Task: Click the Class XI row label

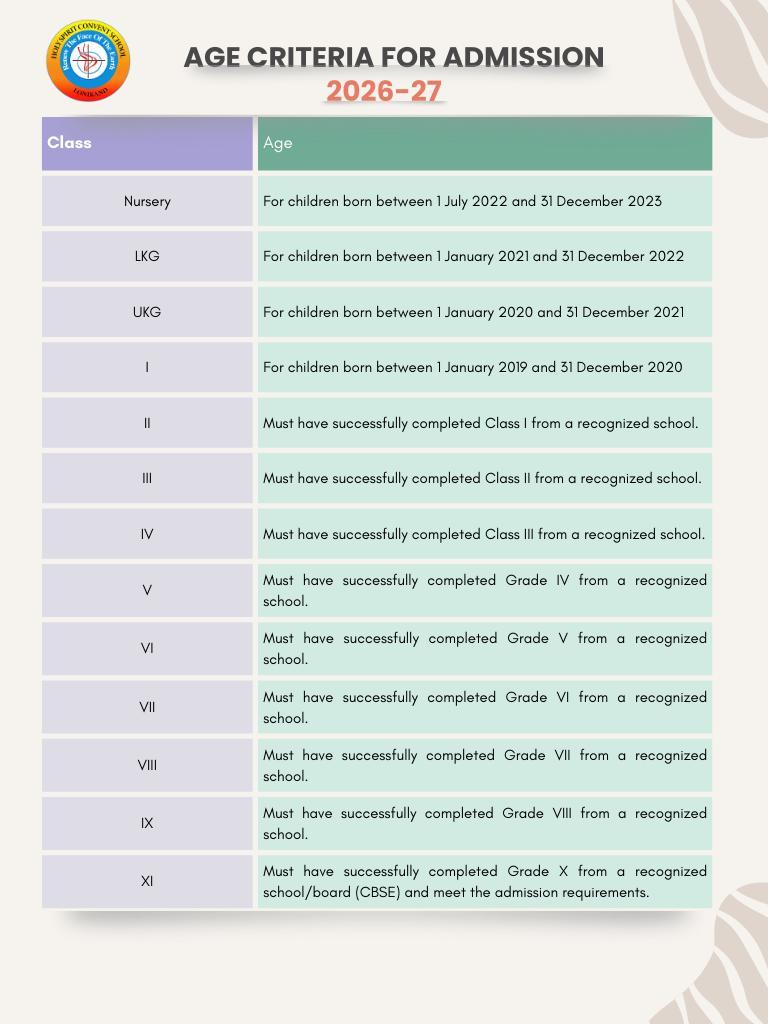Action: tap(147, 881)
